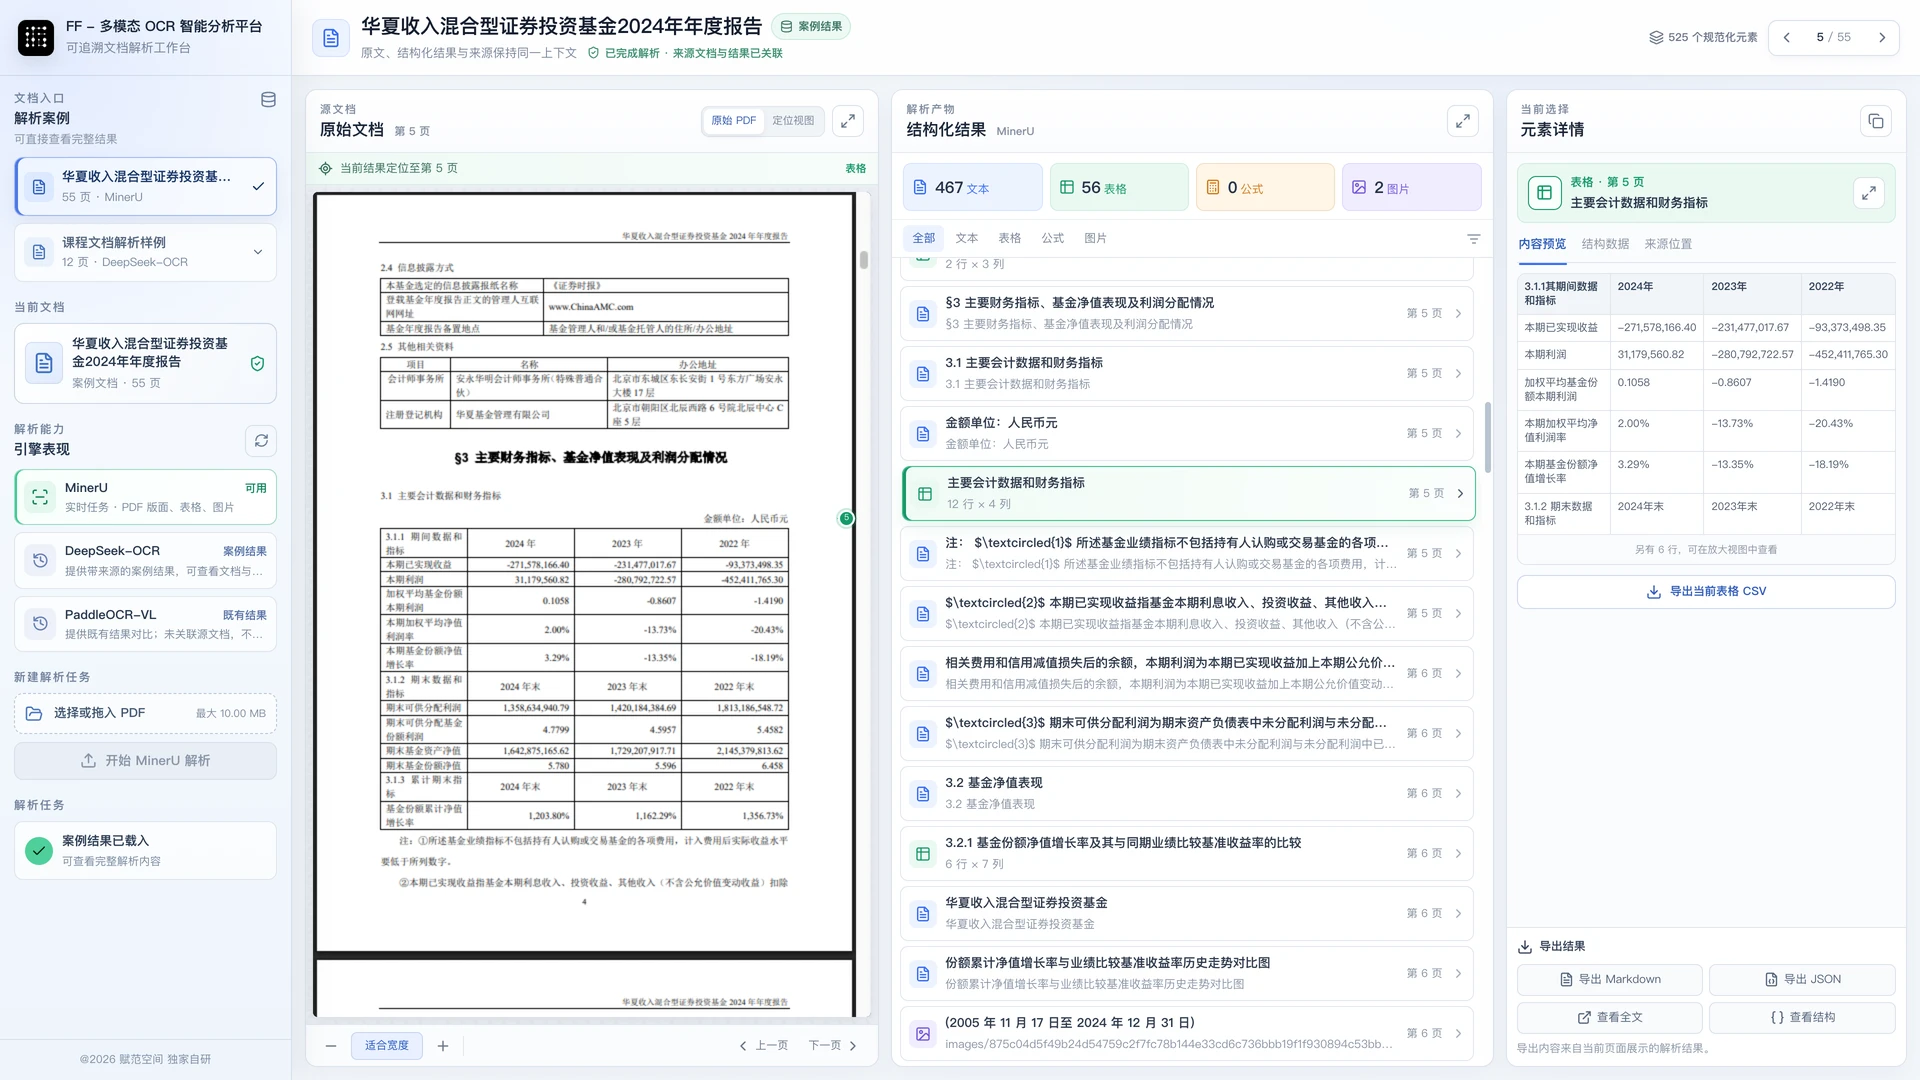Open the §3 主要财务指标 result row
The width and height of the screenshot is (1920, 1080).
pyautogui.click(x=1187, y=313)
